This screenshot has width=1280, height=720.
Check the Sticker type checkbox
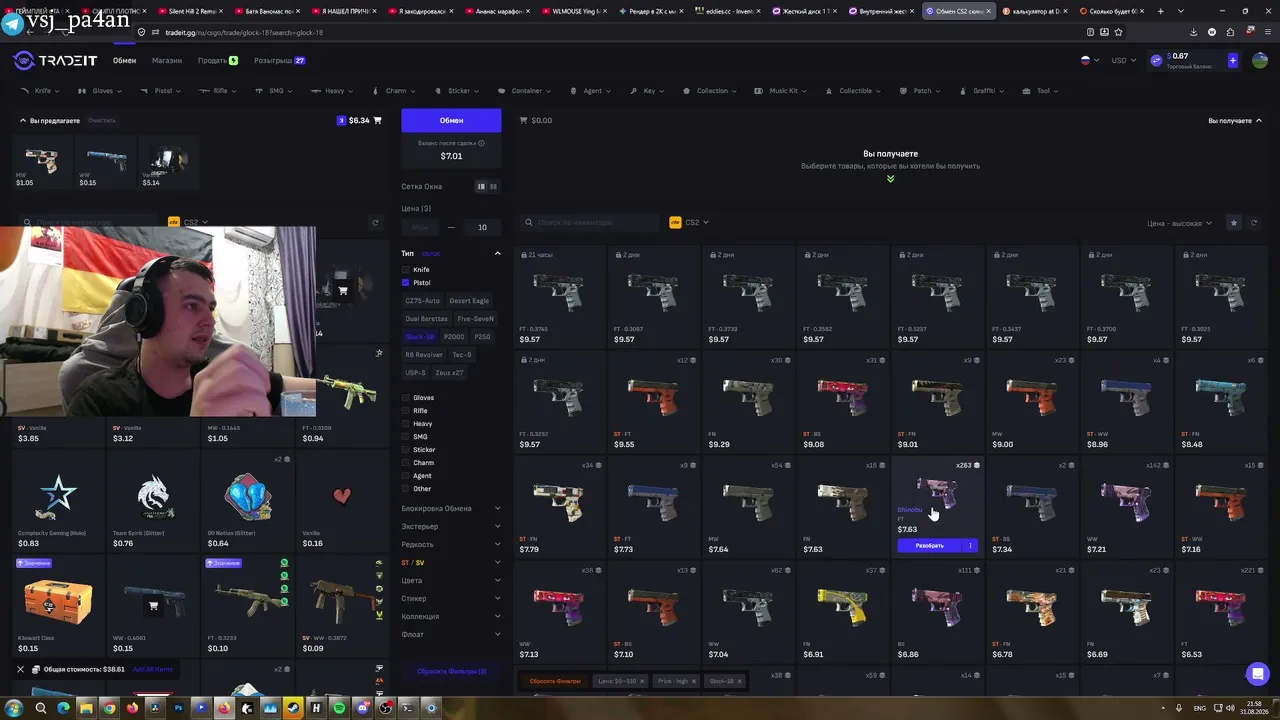tap(406, 450)
